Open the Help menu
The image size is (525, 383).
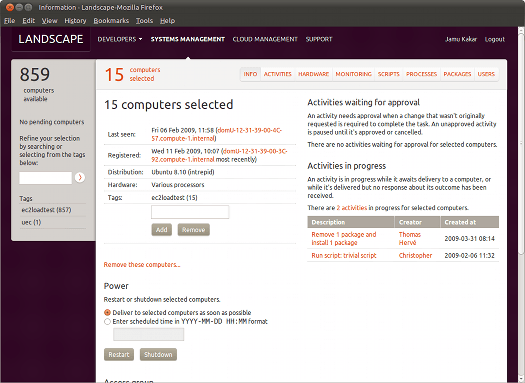coord(167,21)
